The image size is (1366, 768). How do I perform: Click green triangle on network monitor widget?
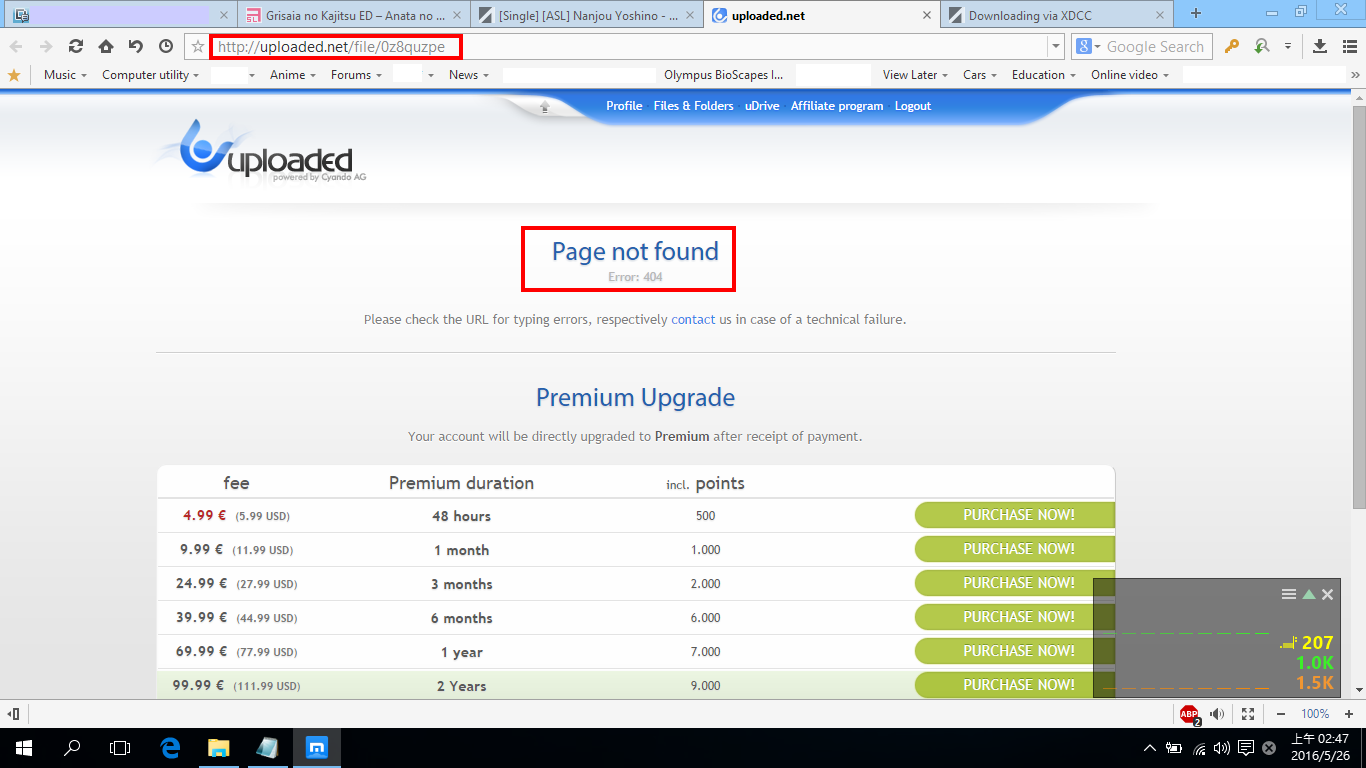(x=1309, y=594)
